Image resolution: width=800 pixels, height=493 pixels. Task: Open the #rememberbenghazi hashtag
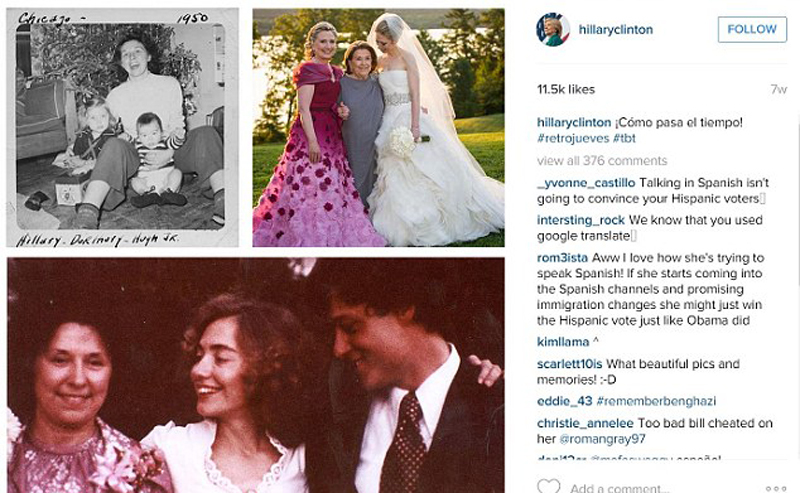click(x=656, y=401)
